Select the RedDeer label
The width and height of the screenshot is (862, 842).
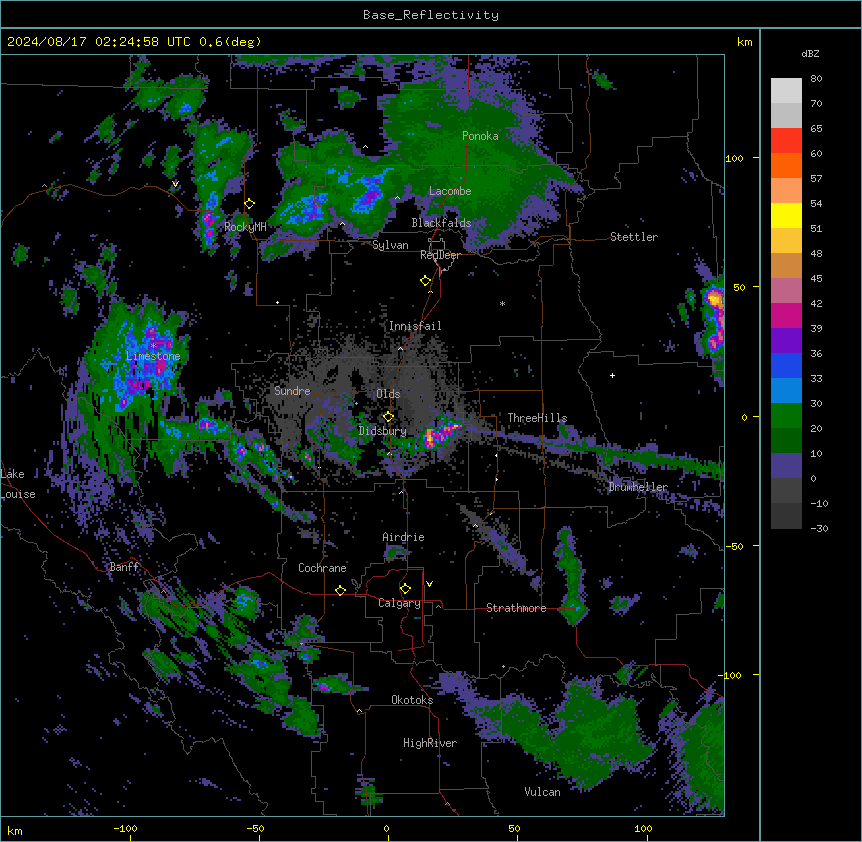(440, 255)
